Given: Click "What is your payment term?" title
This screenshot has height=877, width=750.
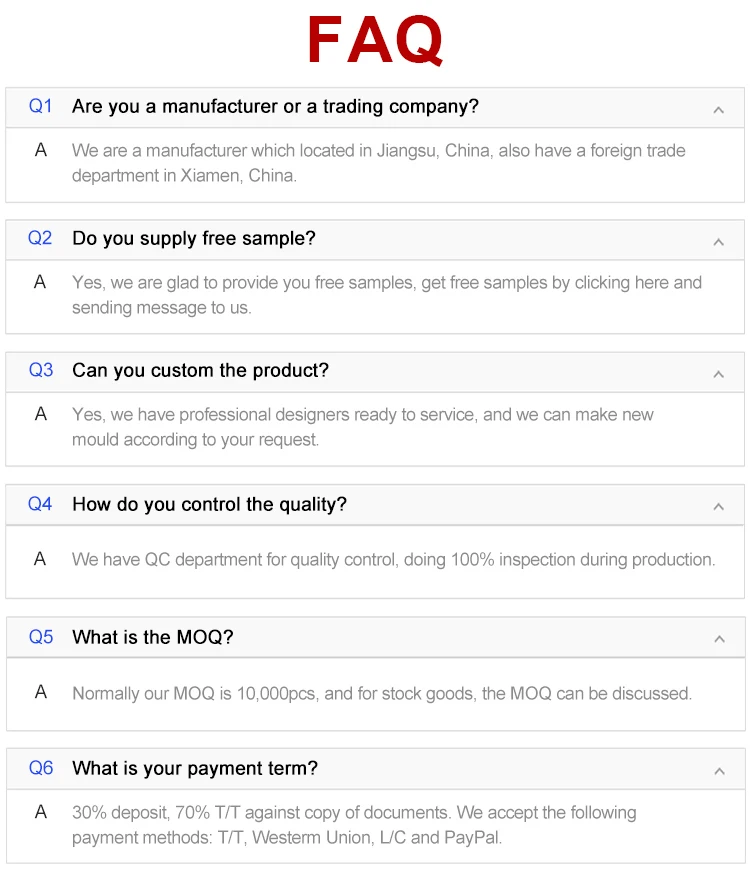Looking at the screenshot, I should [195, 768].
